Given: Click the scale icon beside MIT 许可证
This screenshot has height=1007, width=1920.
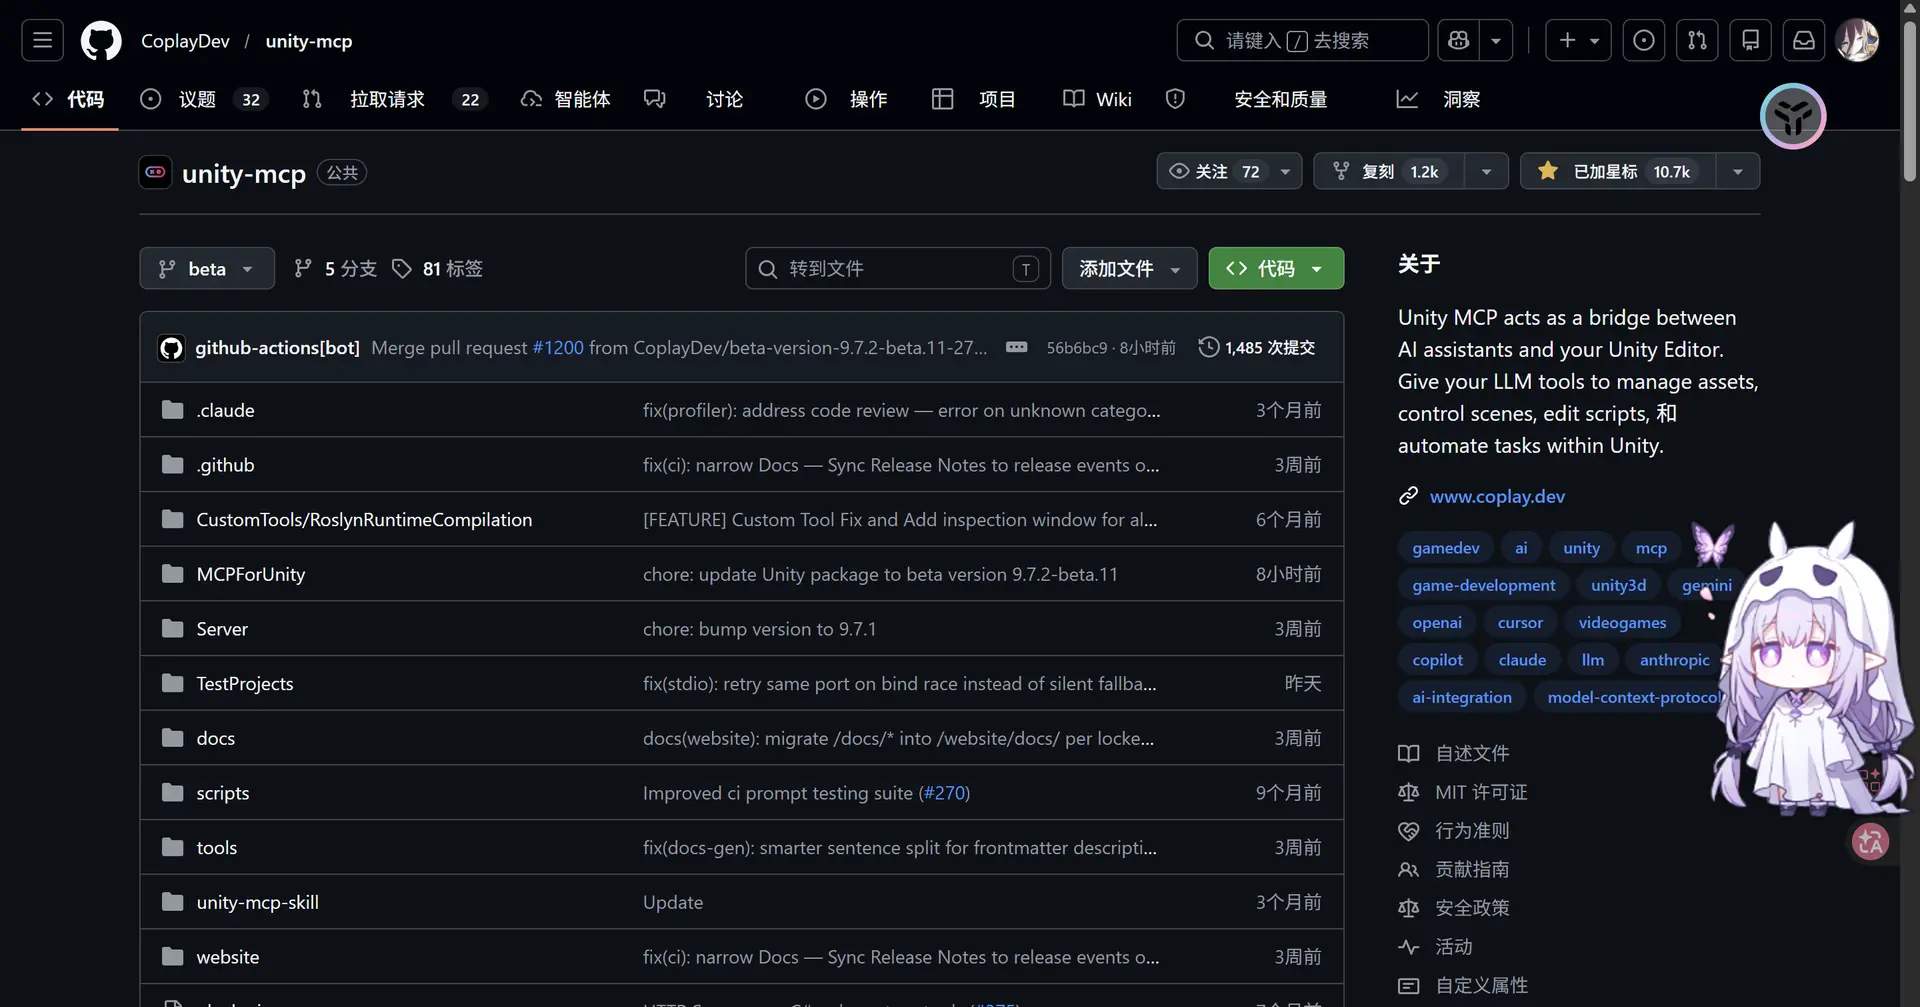Looking at the screenshot, I should [1408, 792].
